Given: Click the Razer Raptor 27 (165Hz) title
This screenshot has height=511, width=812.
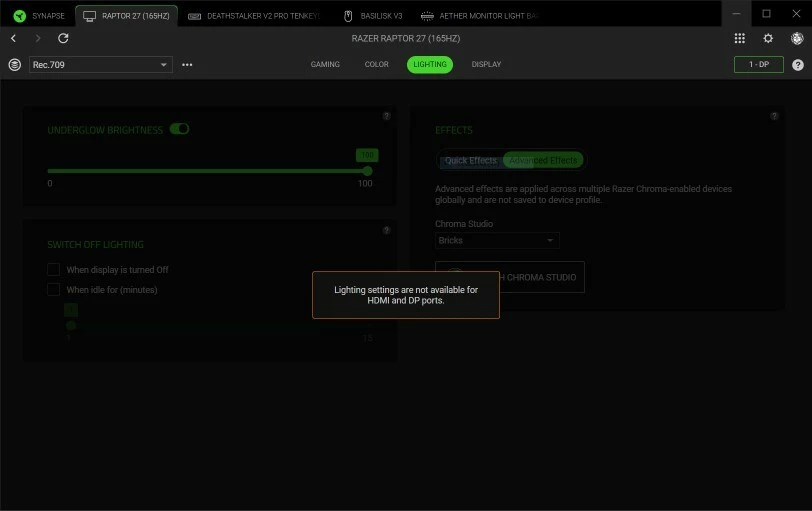Looking at the screenshot, I should tap(406, 38).
